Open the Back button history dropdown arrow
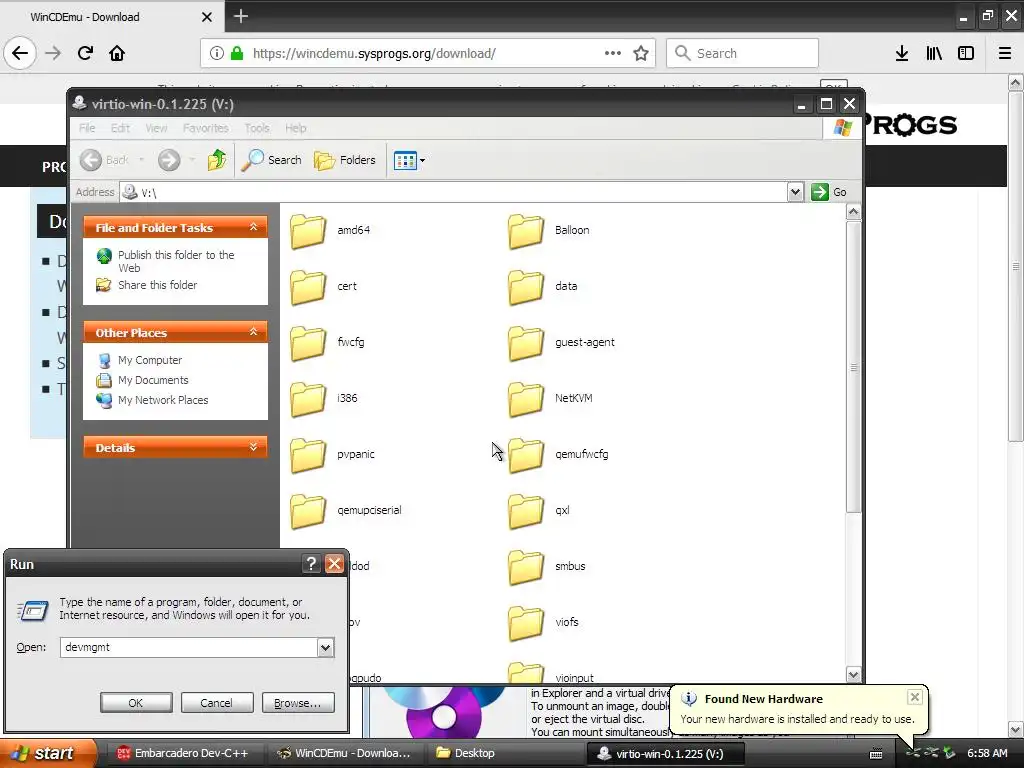1024x768 pixels. (x=141, y=160)
